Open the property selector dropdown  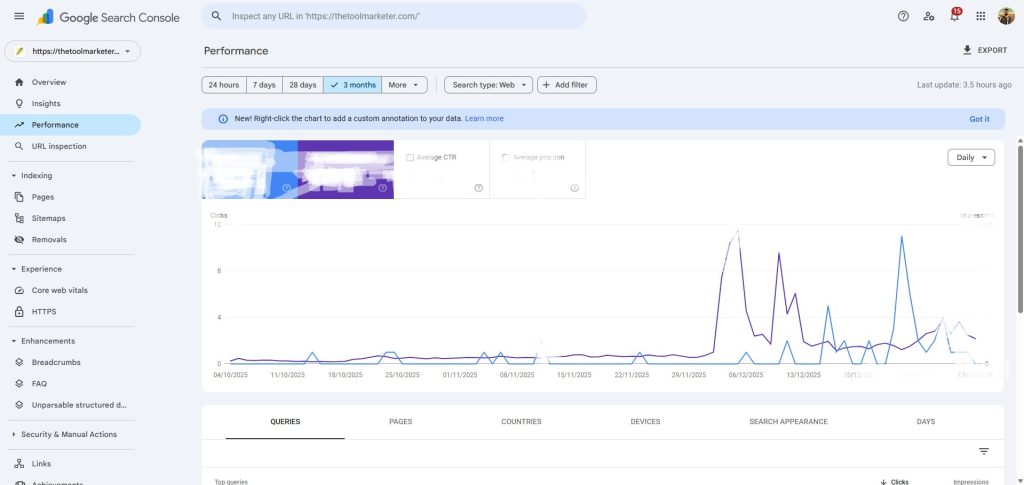(x=72, y=51)
